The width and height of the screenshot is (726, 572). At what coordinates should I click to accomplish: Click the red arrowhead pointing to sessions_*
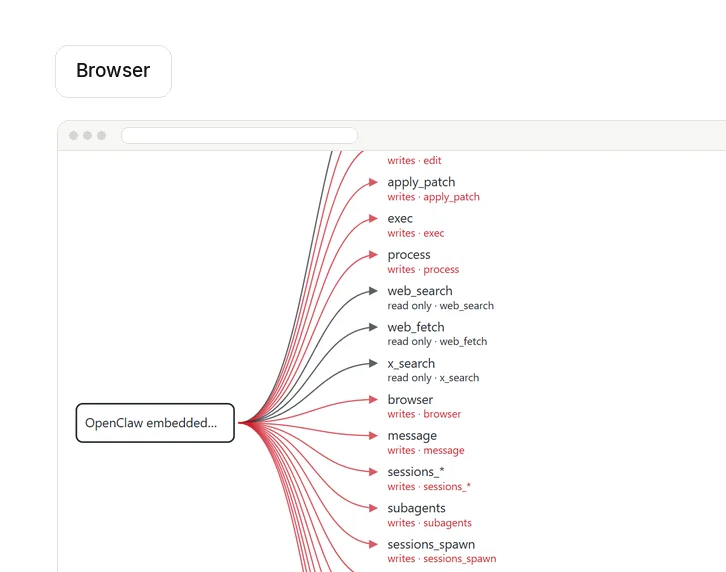373,472
